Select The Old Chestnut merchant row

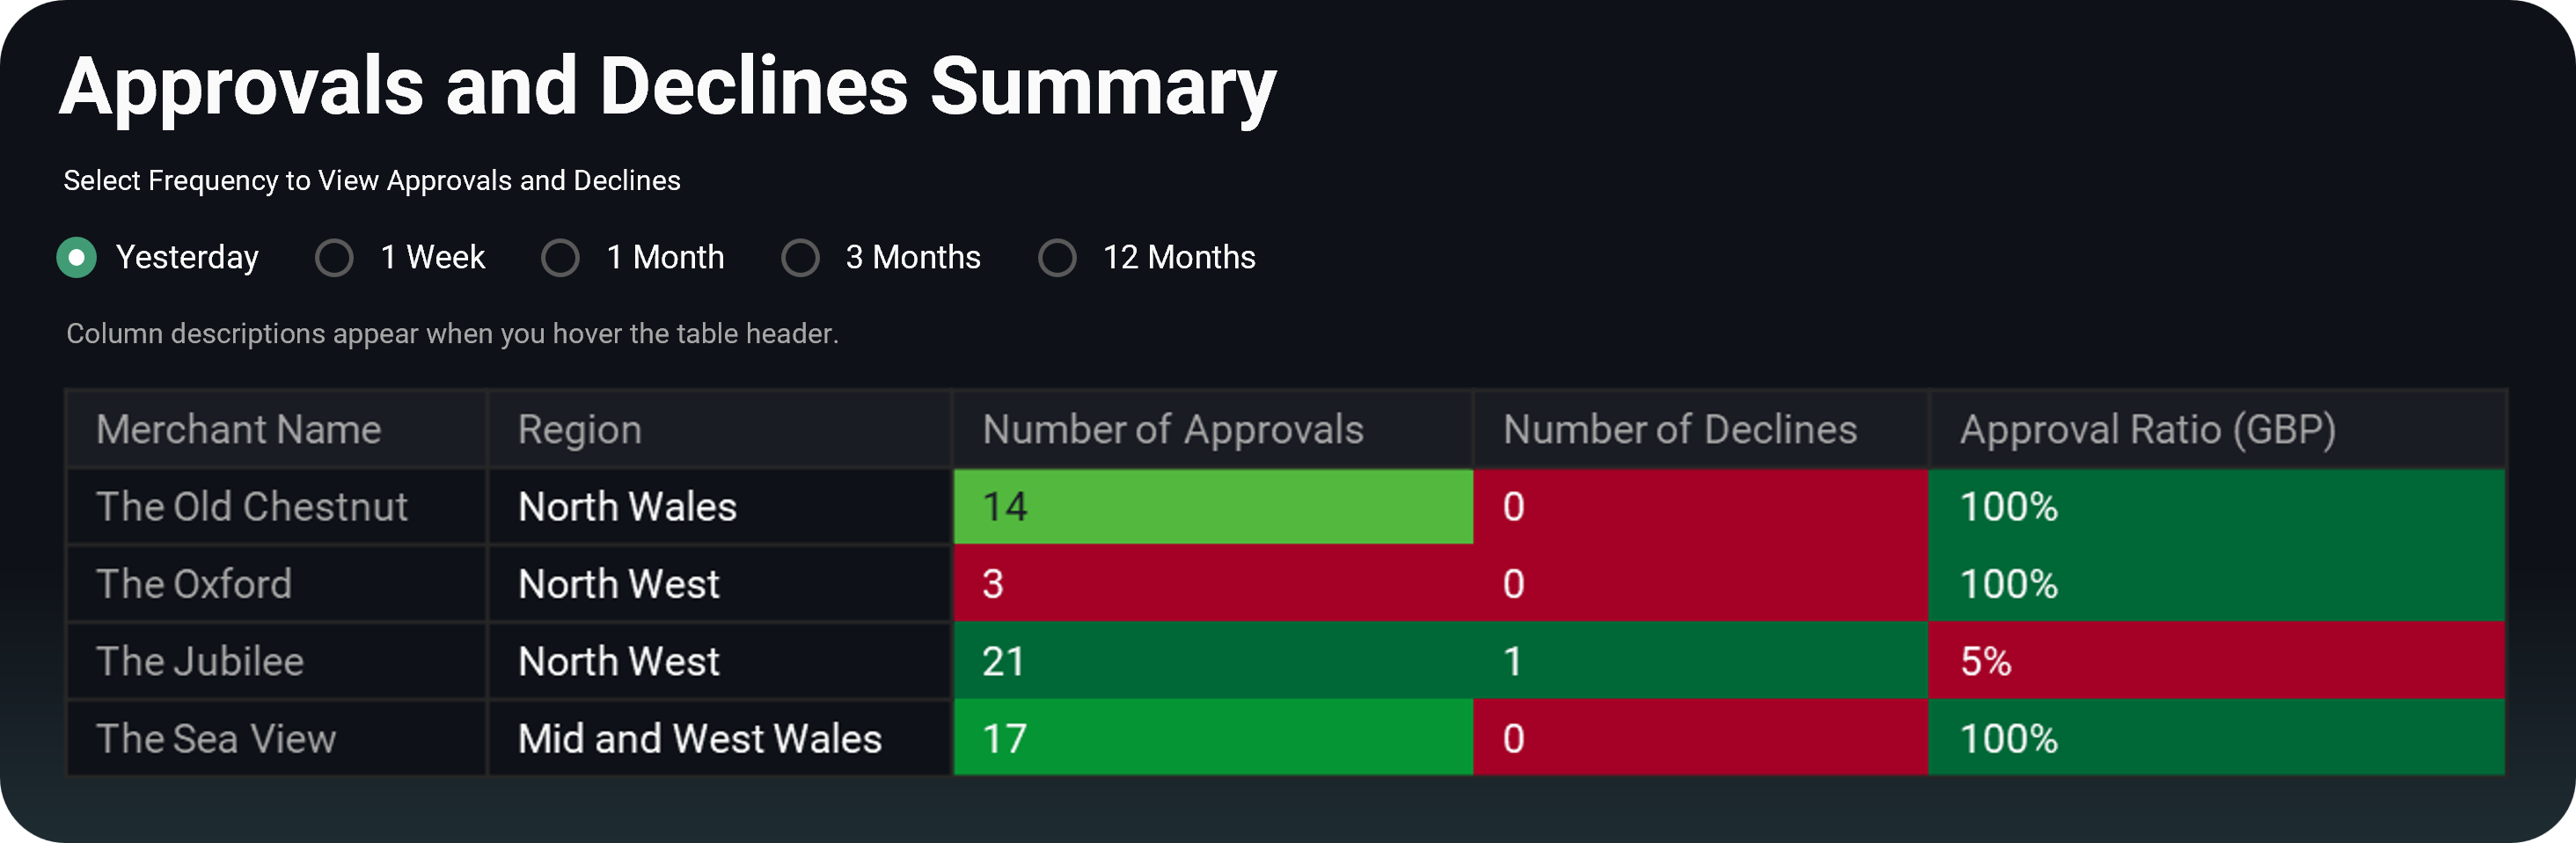[252, 506]
